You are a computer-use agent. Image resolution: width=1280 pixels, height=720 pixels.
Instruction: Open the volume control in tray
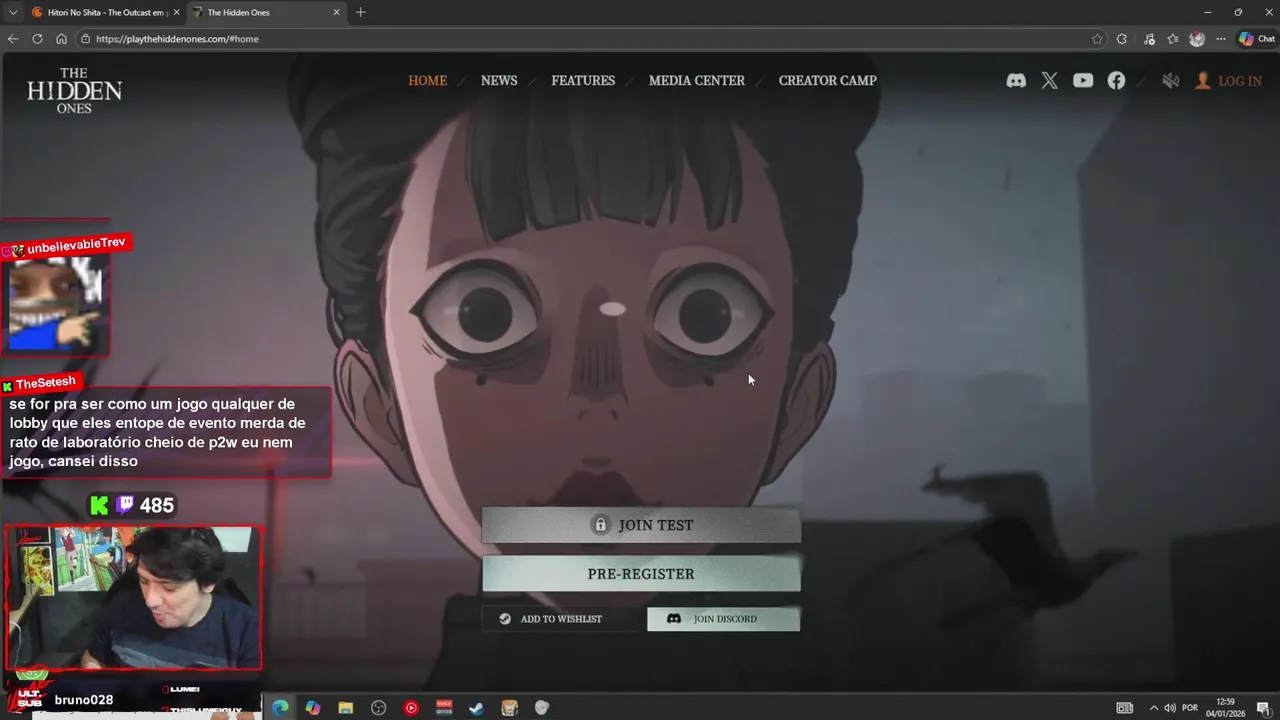pyautogui.click(x=1170, y=708)
